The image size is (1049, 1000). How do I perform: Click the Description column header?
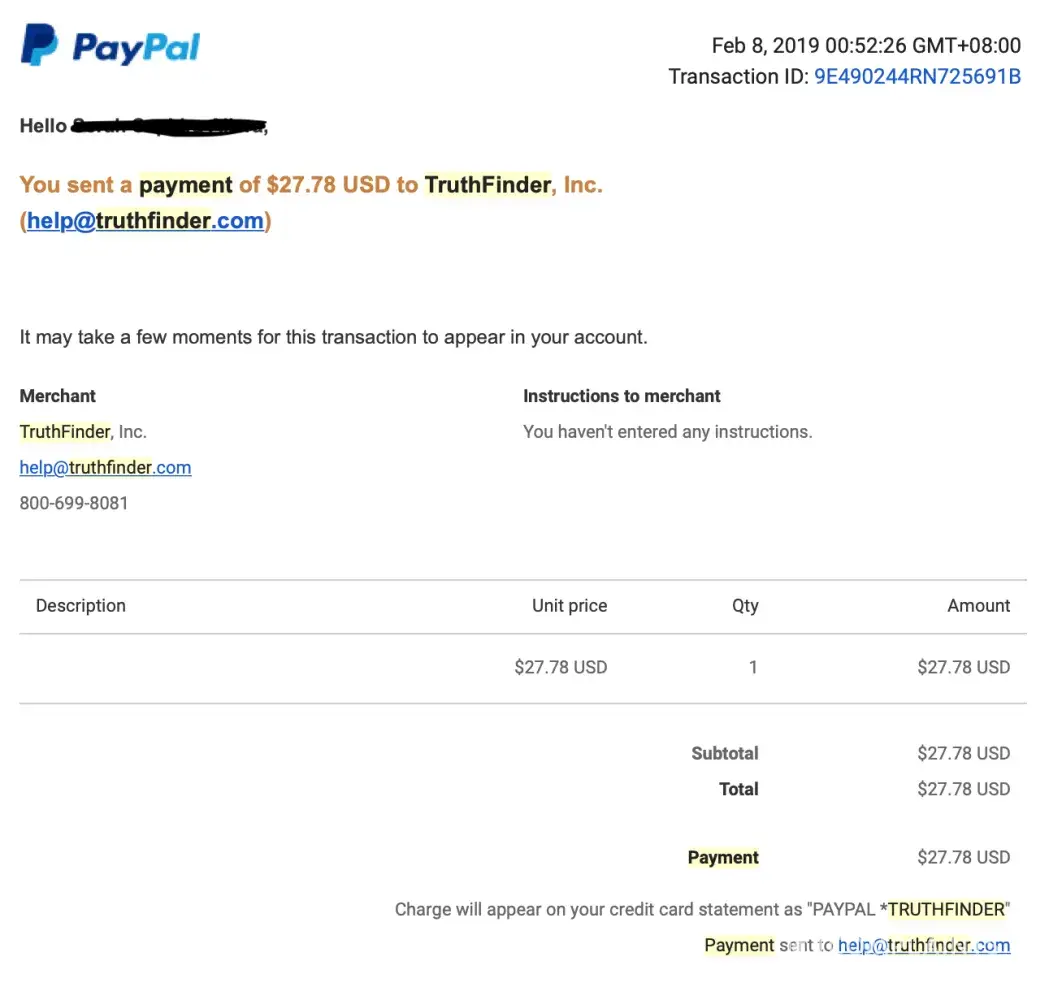[x=81, y=606]
